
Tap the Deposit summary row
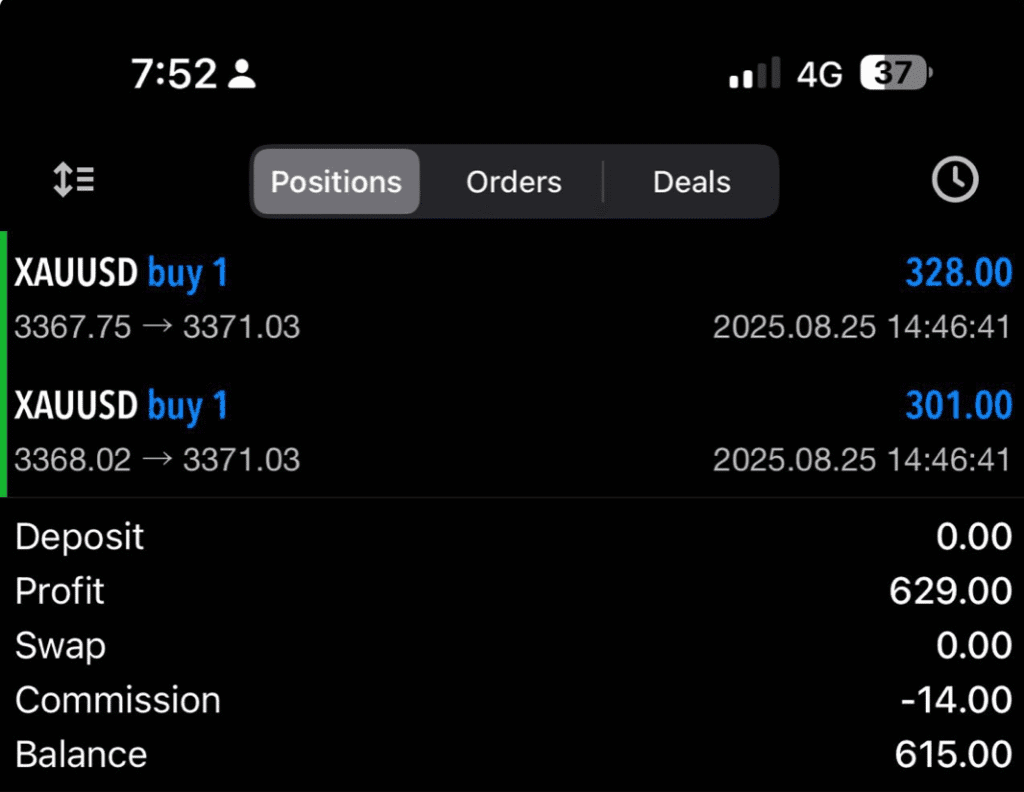tap(512, 537)
